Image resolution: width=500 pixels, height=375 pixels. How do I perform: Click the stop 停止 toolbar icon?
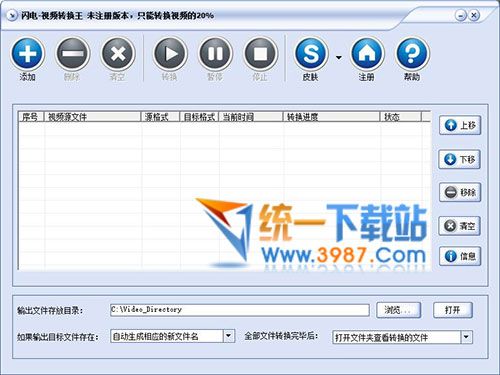pos(260,53)
